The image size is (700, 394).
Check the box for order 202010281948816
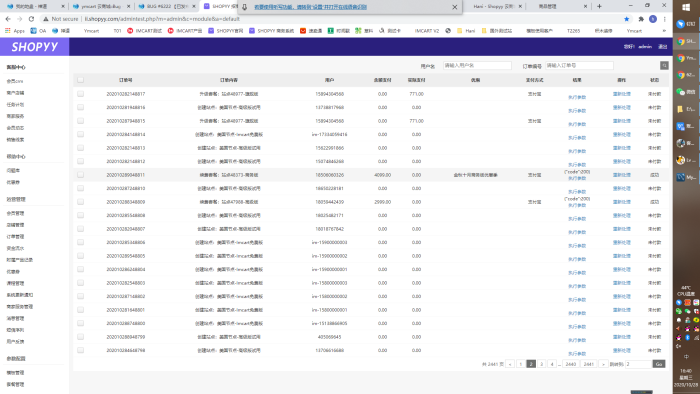(x=80, y=107)
